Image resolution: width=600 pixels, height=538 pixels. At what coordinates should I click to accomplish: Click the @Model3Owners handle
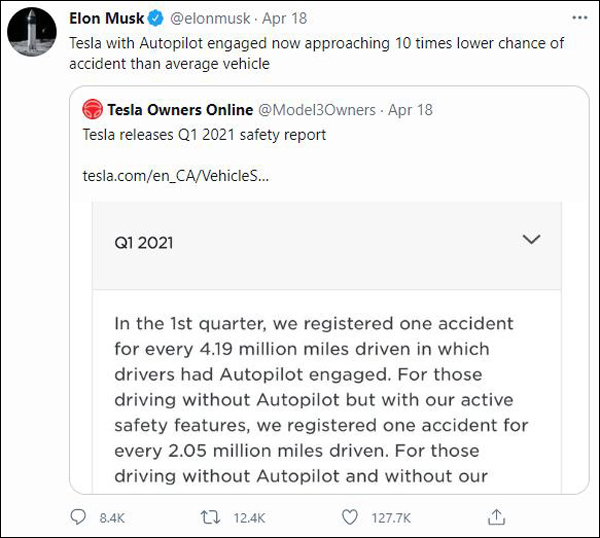(x=317, y=109)
